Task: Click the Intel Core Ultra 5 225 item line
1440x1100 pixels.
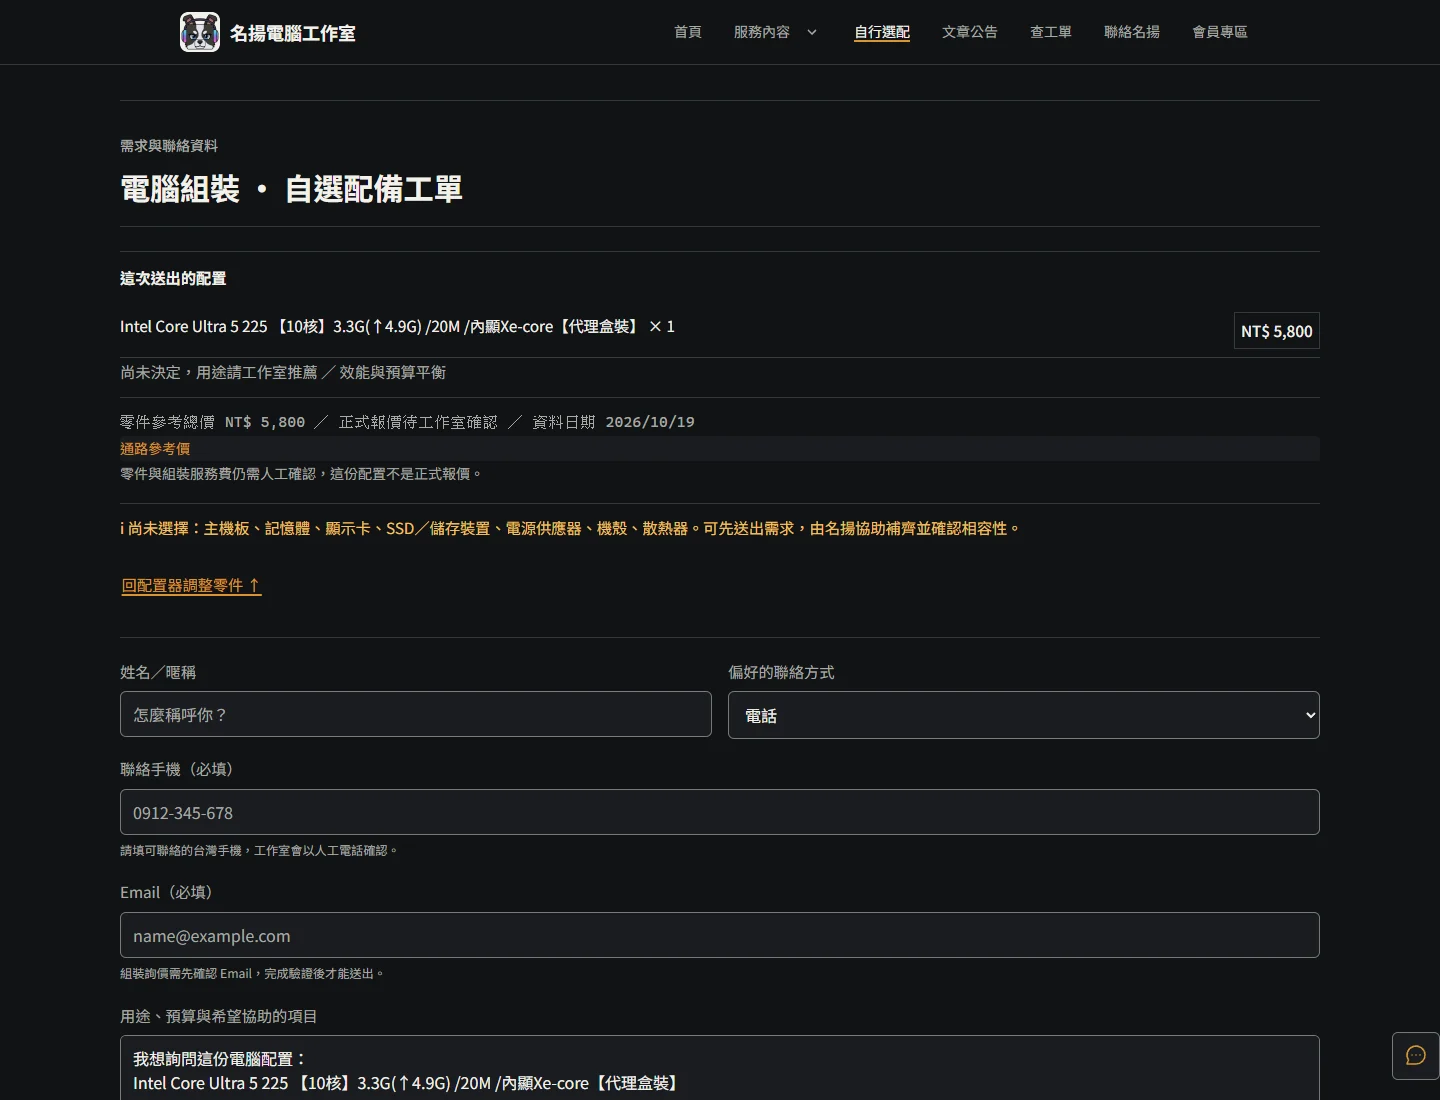Action: tap(397, 327)
